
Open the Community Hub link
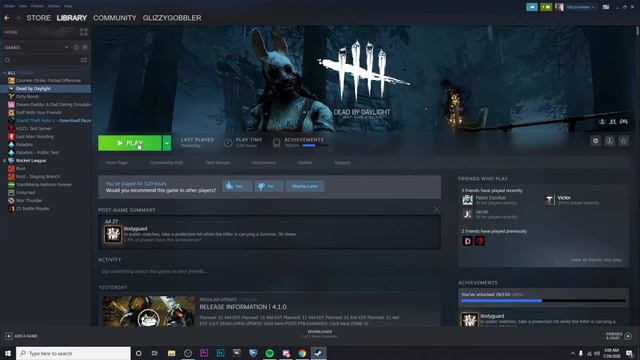[x=166, y=162]
